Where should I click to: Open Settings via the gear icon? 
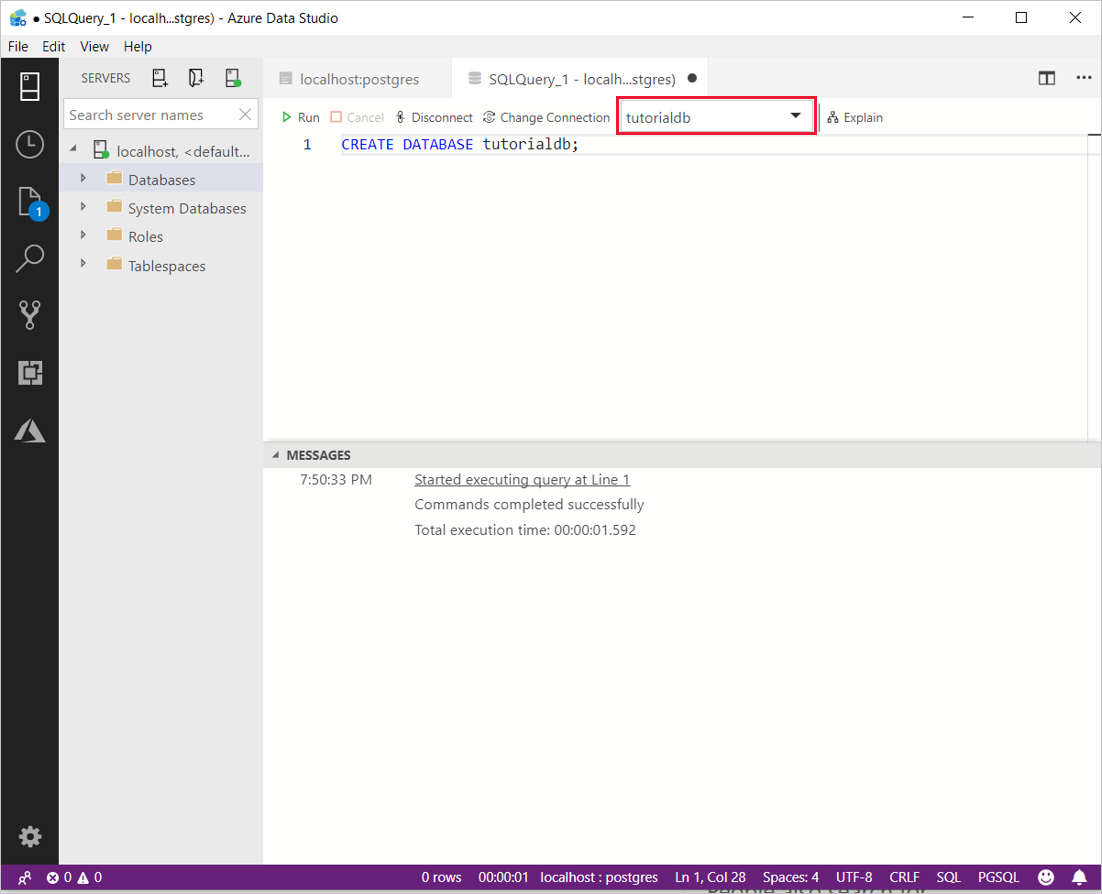30,837
